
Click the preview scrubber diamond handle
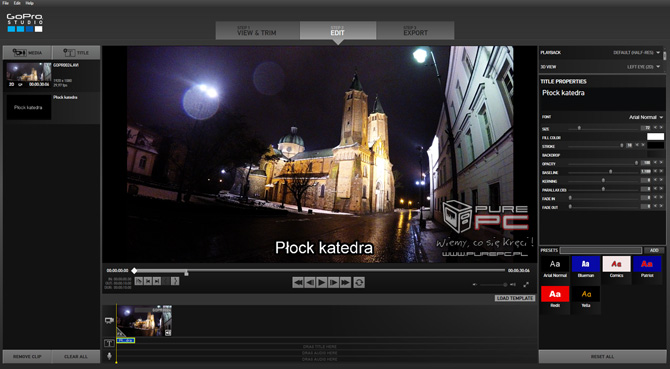(x=134, y=271)
